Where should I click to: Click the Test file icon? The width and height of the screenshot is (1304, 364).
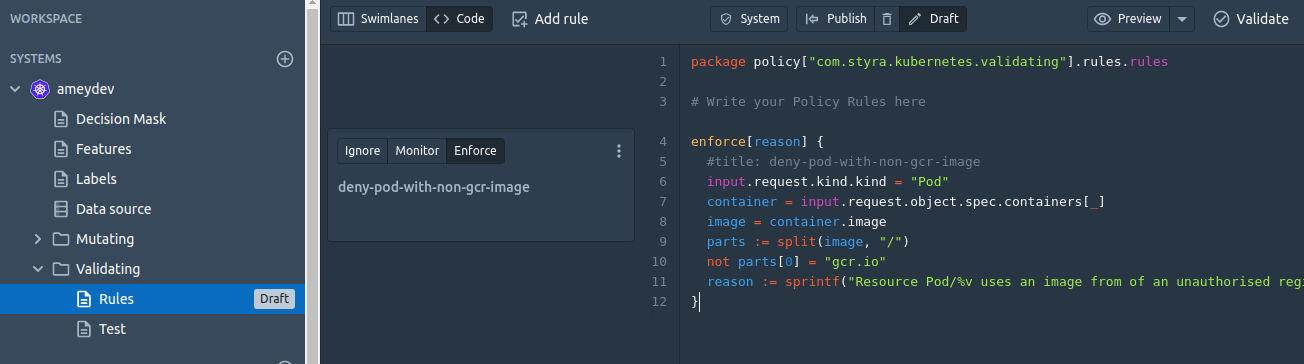point(84,329)
